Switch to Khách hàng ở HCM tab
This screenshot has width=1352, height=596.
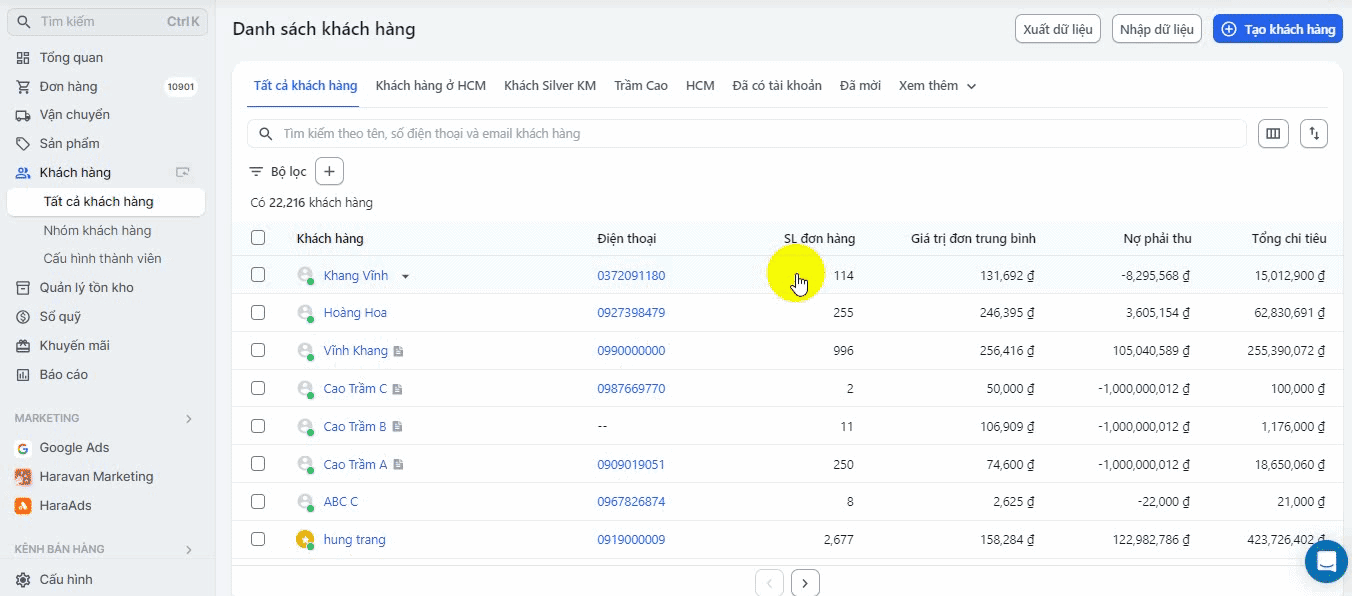tap(430, 86)
